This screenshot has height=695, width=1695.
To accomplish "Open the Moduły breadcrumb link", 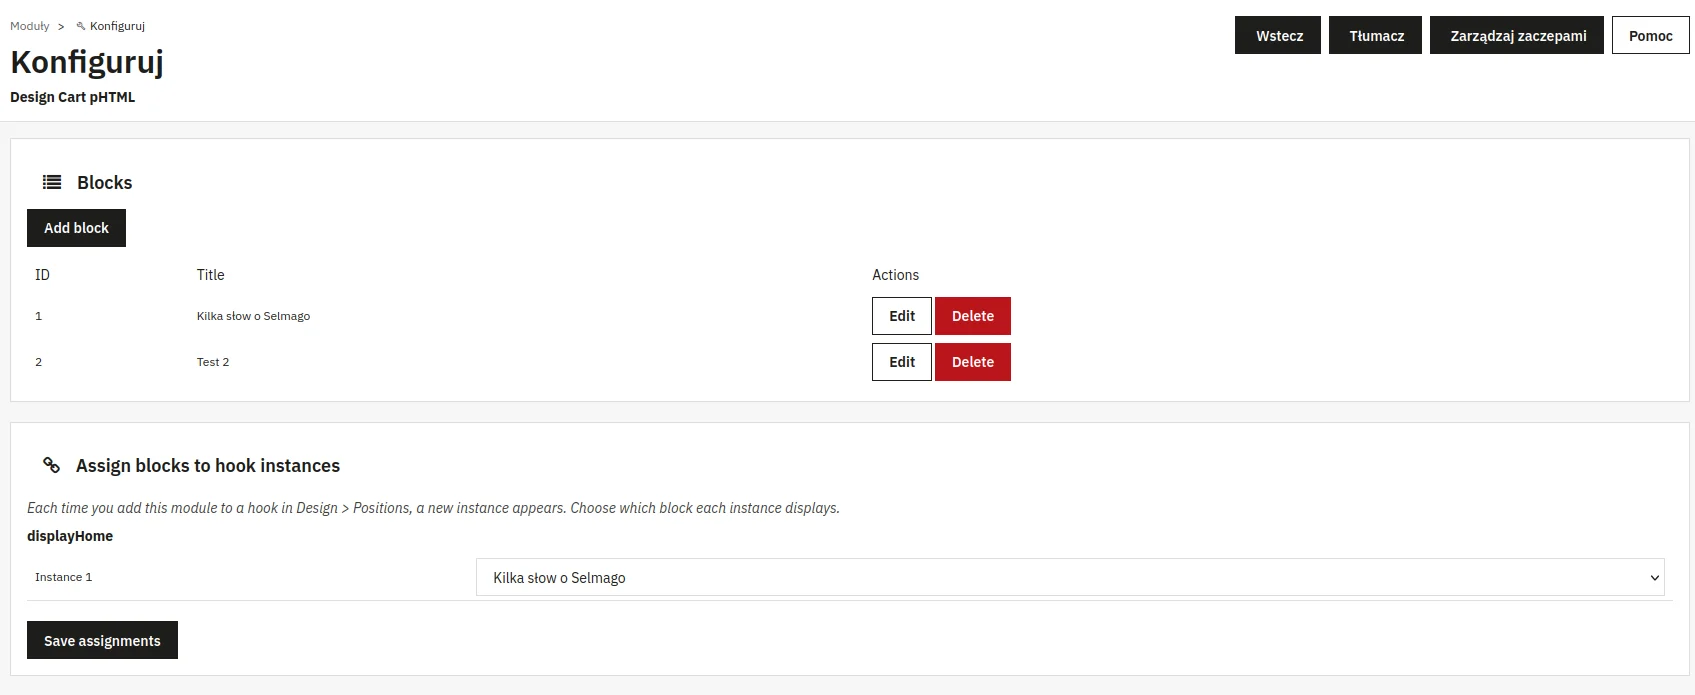I will (30, 26).
